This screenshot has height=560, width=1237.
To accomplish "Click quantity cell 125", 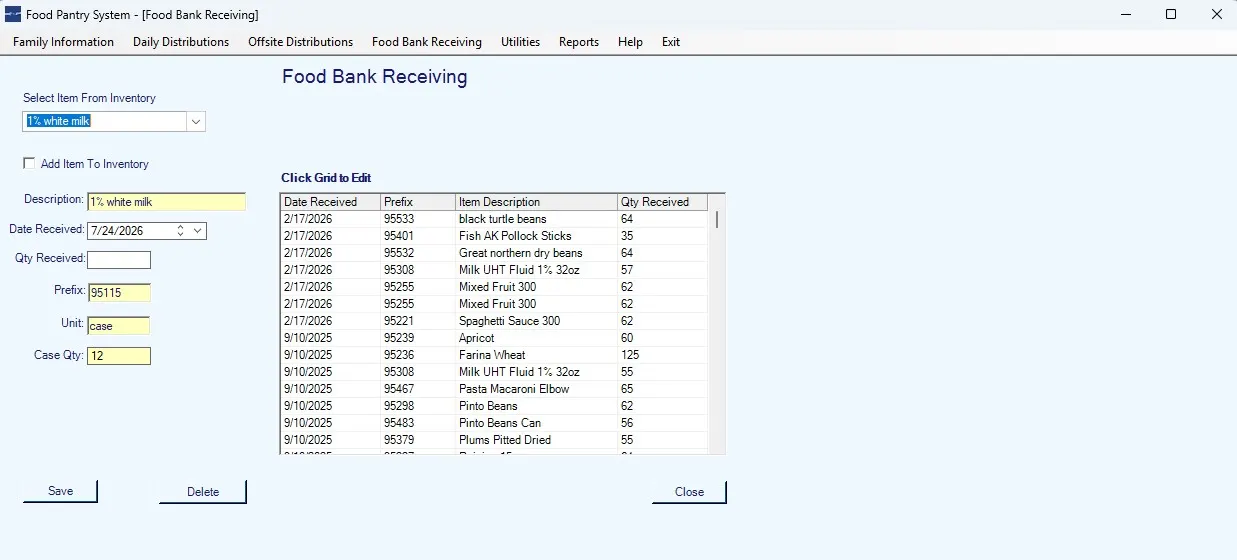I will point(662,355).
